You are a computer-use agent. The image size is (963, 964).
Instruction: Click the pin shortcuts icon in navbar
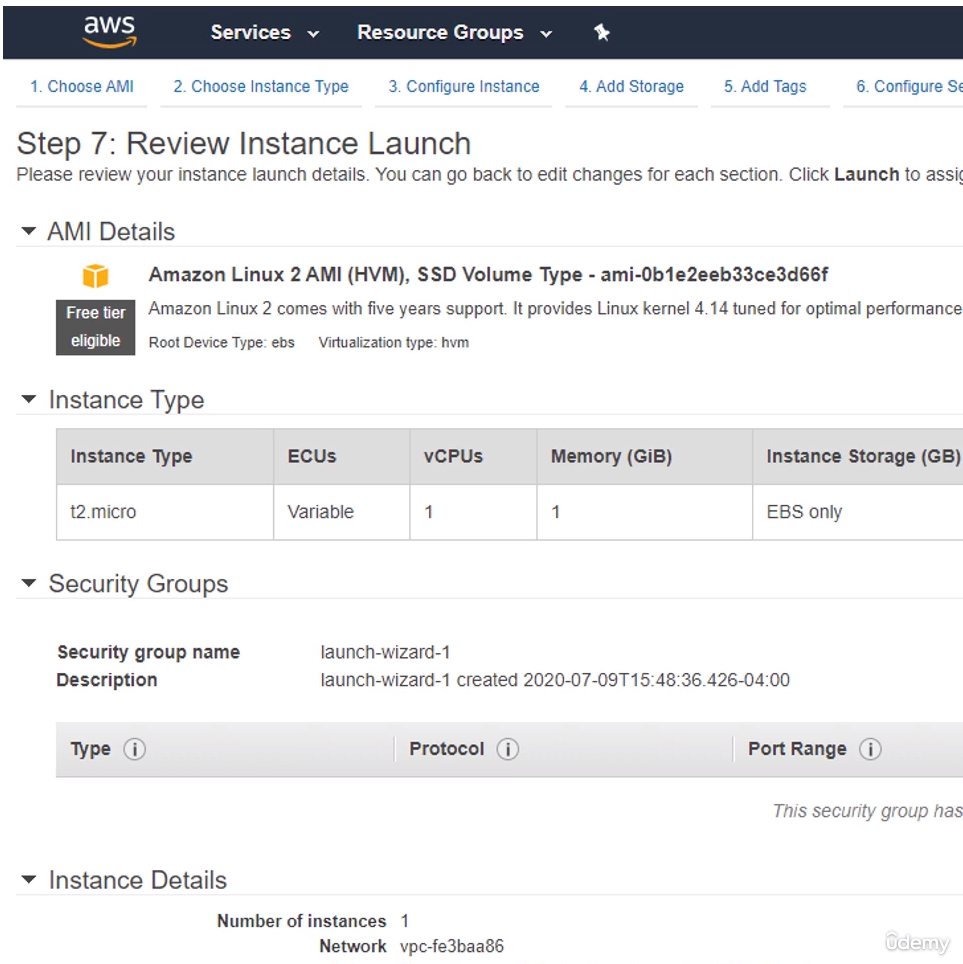tap(601, 33)
